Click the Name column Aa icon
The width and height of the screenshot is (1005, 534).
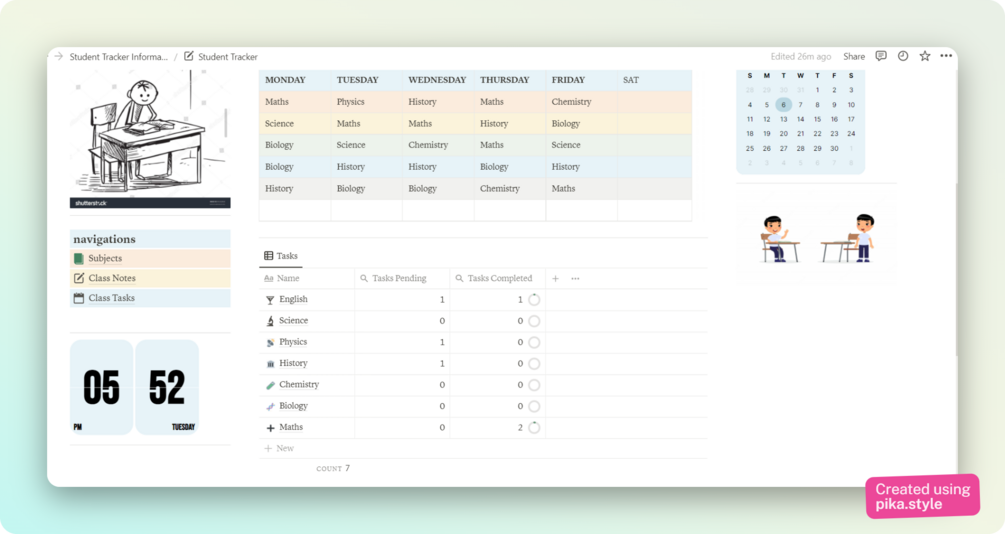click(x=269, y=278)
